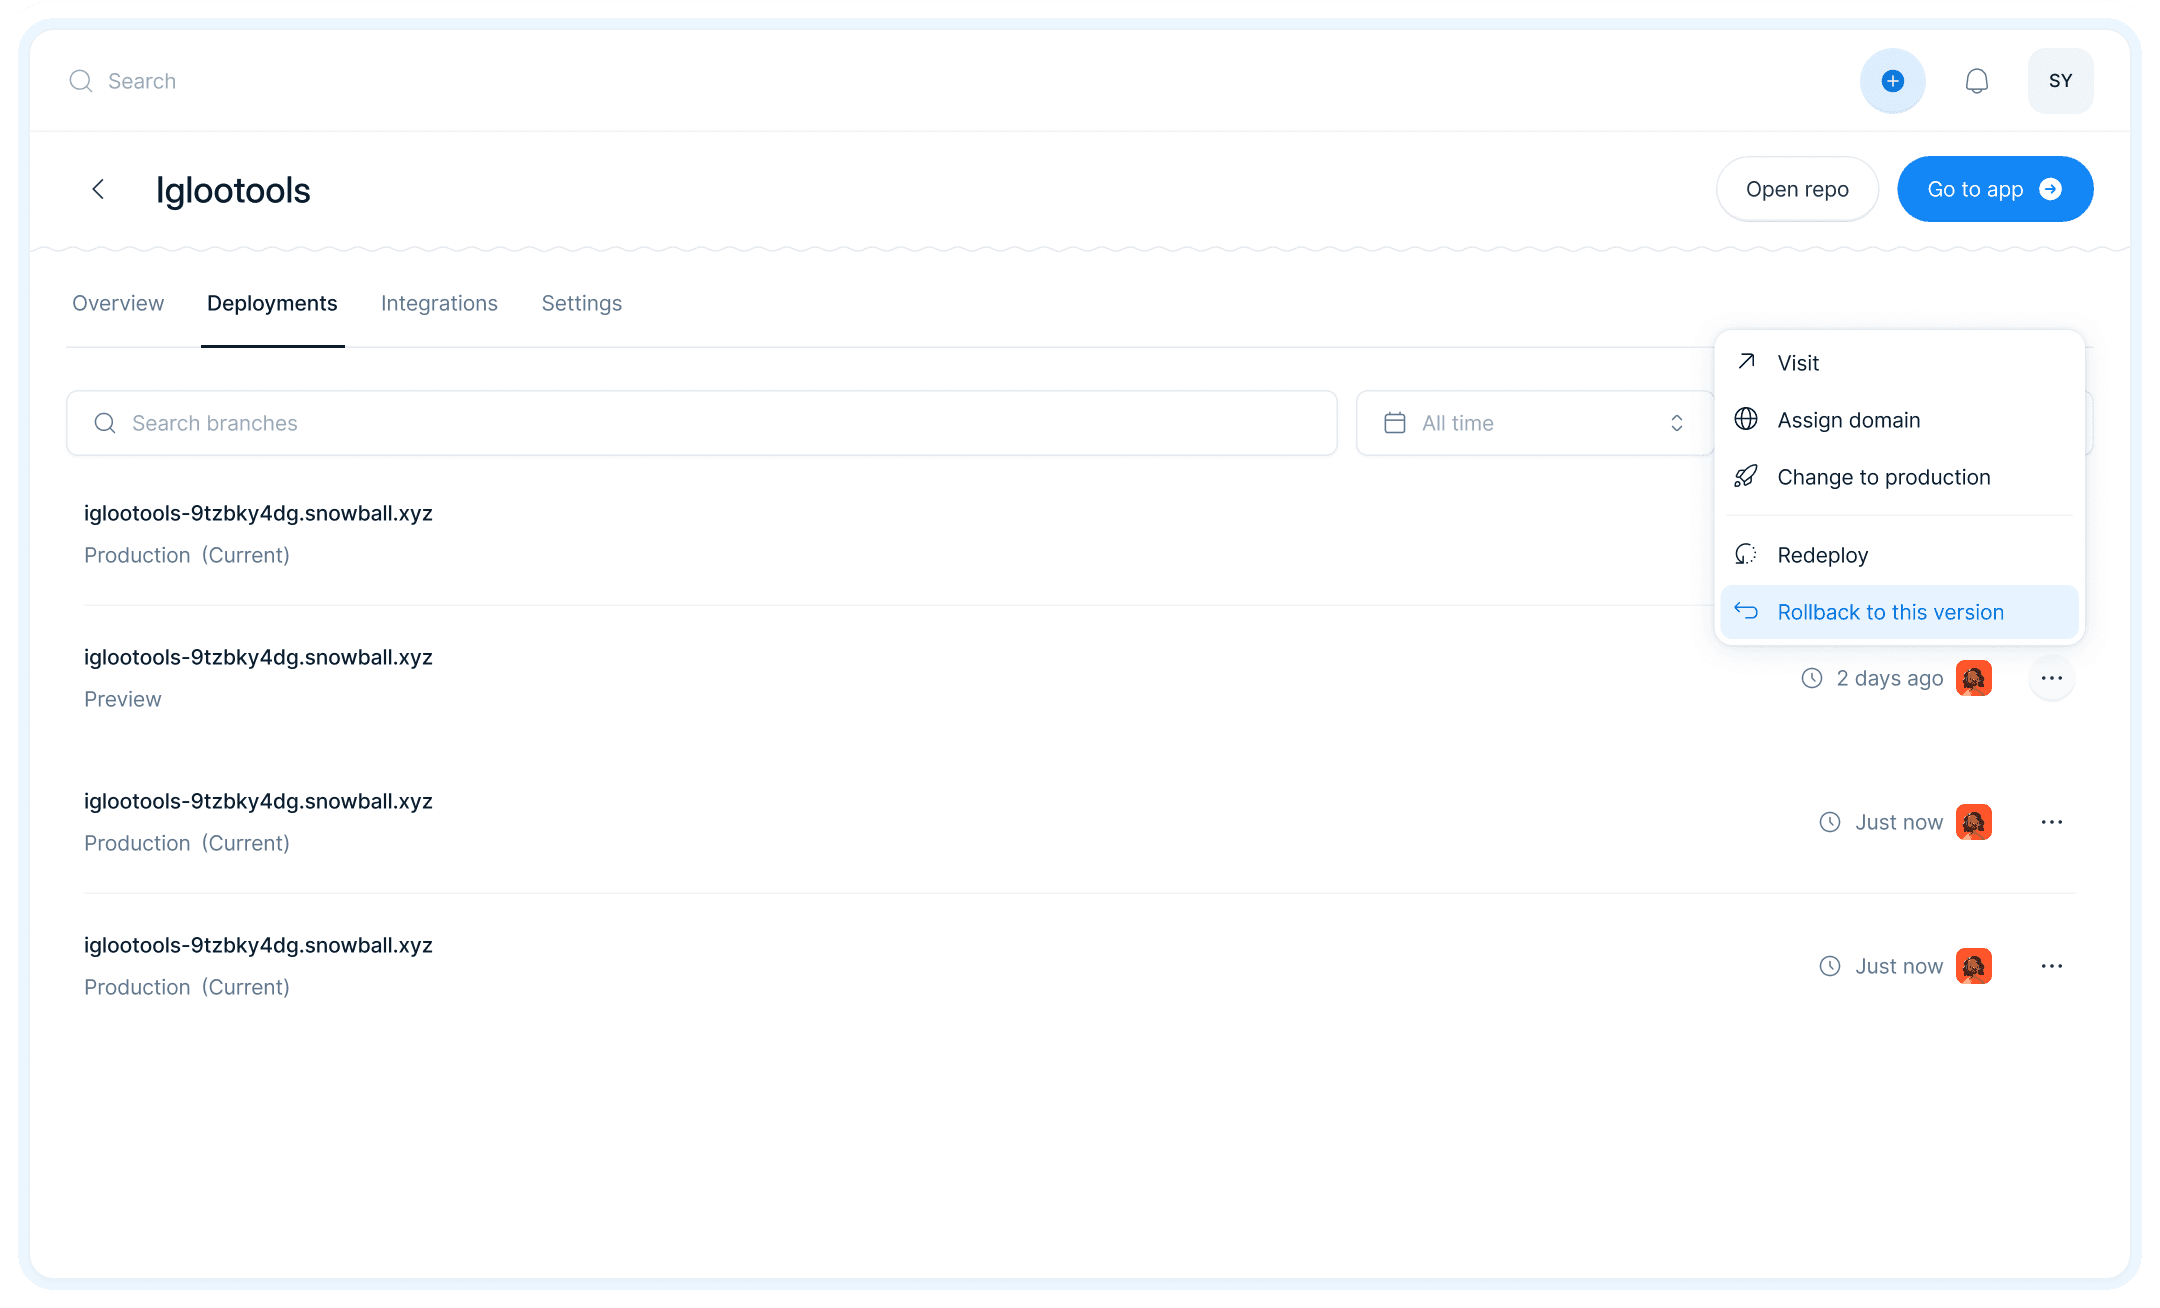Viewport: 2160px width, 1308px height.
Task: Select the search magnifier icon
Action: point(82,81)
